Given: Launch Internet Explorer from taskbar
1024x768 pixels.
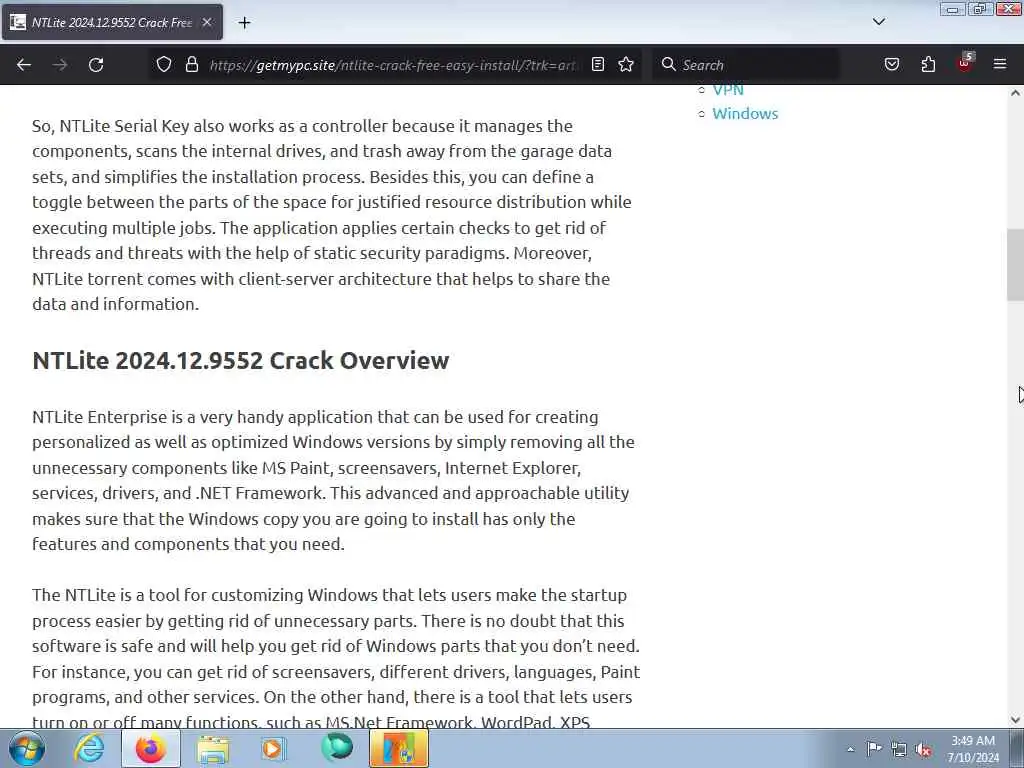Looking at the screenshot, I should tap(89, 748).
